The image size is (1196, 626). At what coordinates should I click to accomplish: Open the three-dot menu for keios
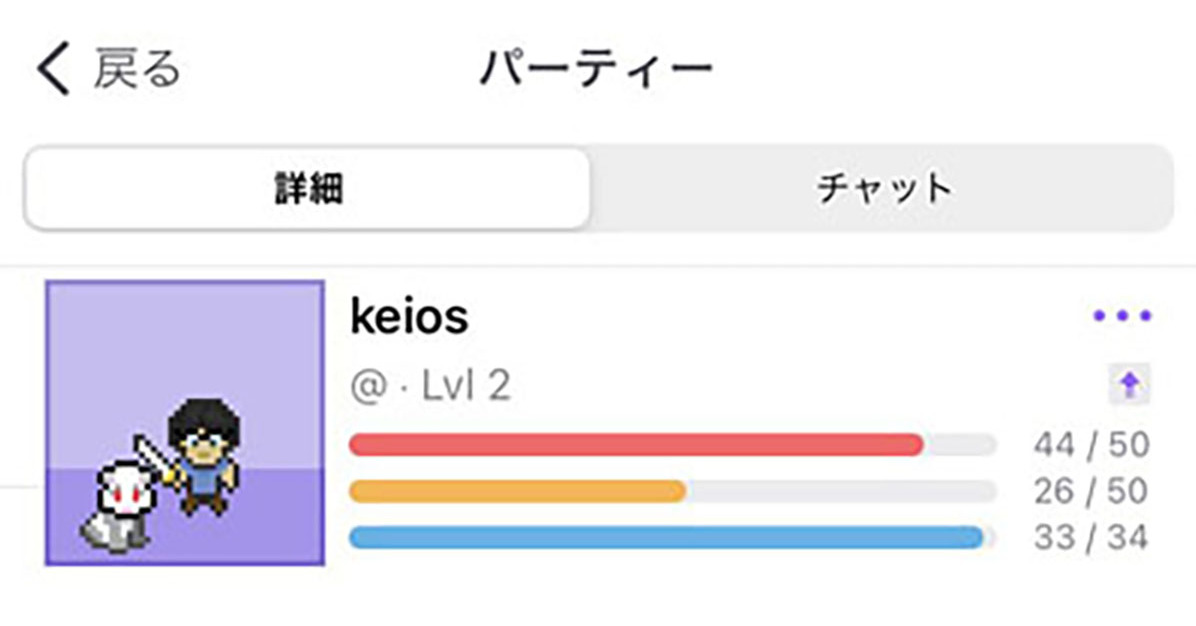point(1121,317)
